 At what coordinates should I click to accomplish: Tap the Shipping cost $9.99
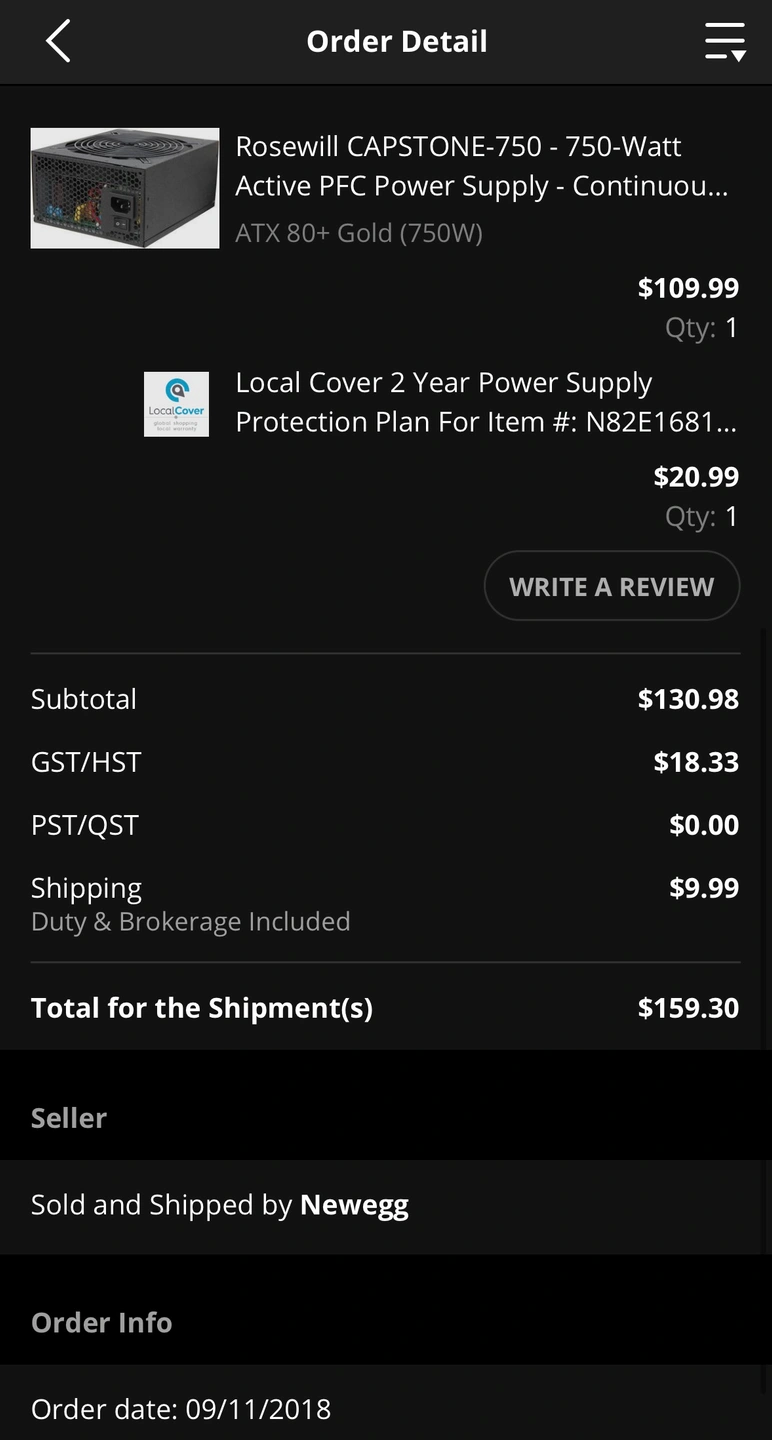[704, 888]
